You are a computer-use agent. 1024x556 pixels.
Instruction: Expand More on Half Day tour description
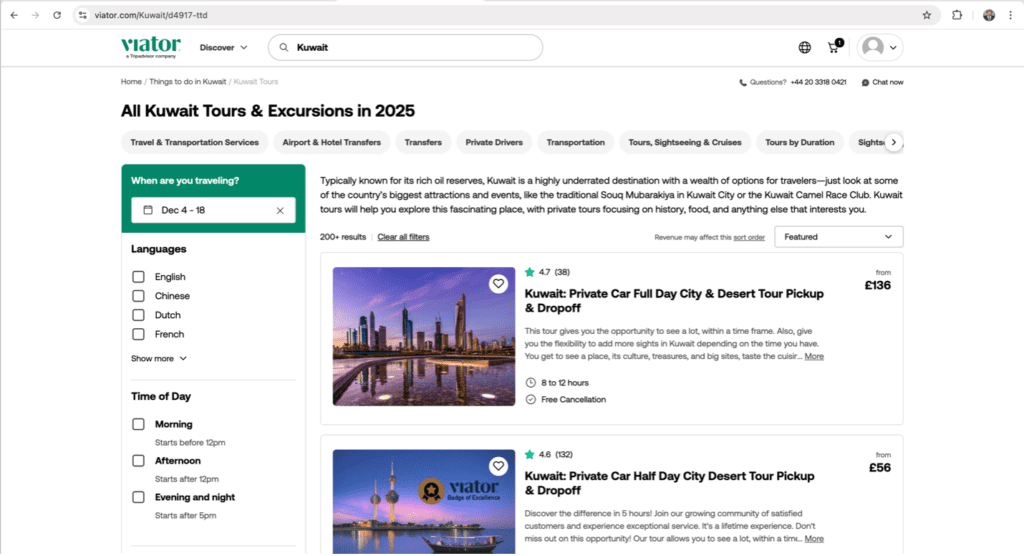814,538
